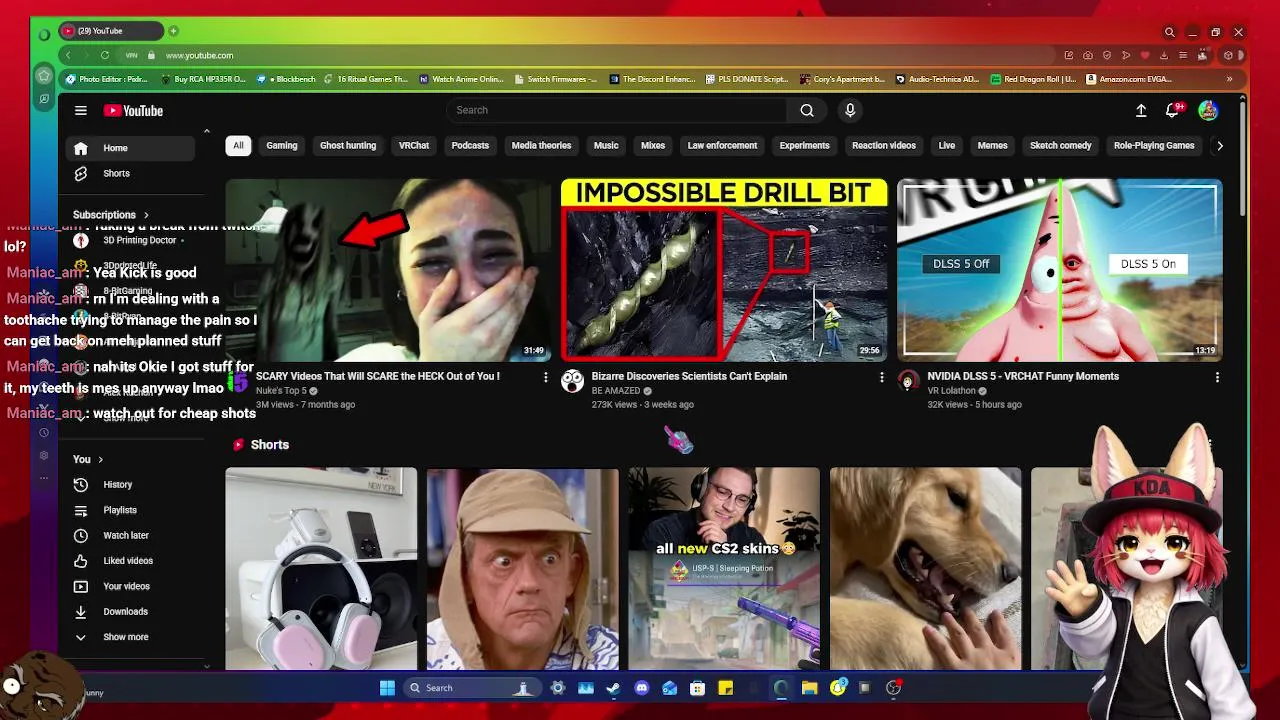Select the Gaming category chip
1280x720 pixels.
pos(282,146)
